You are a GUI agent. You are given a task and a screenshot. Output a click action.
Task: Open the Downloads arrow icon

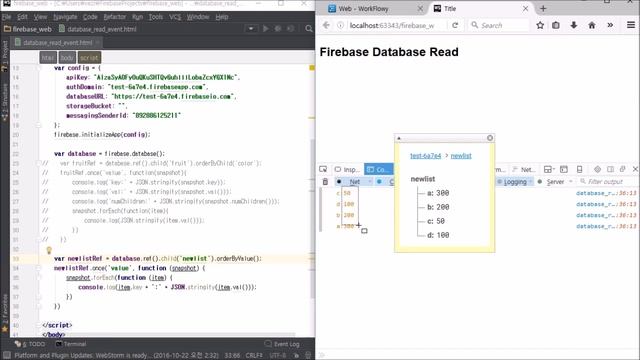point(573,25)
